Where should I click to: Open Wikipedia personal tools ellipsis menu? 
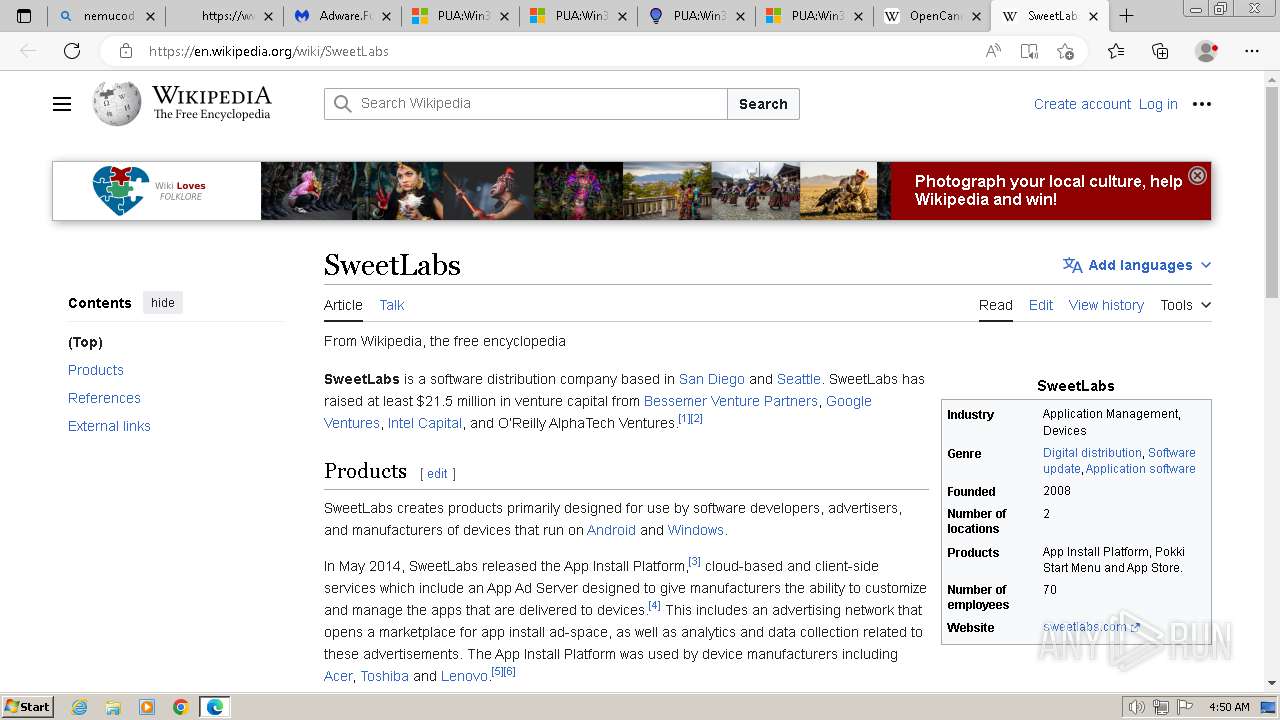point(1202,104)
